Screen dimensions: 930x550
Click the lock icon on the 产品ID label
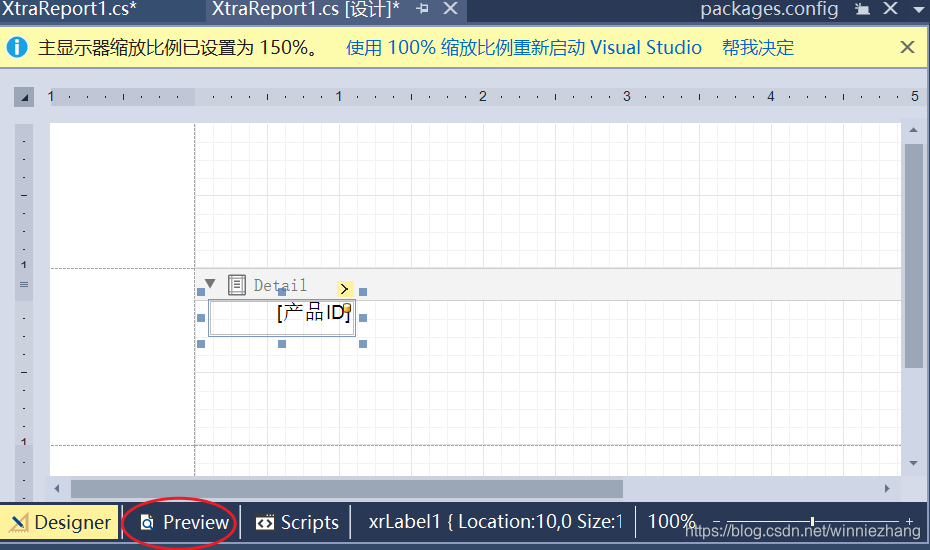348,307
